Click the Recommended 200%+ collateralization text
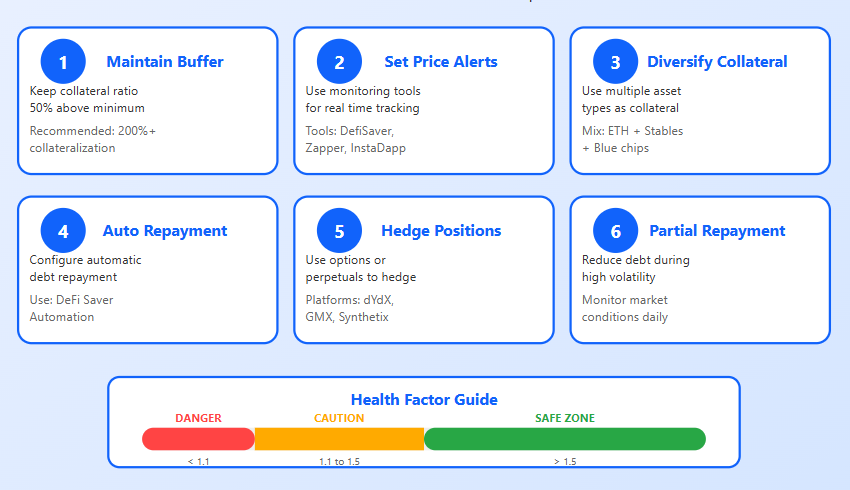Image resolution: width=850 pixels, height=490 pixels. click(92, 140)
